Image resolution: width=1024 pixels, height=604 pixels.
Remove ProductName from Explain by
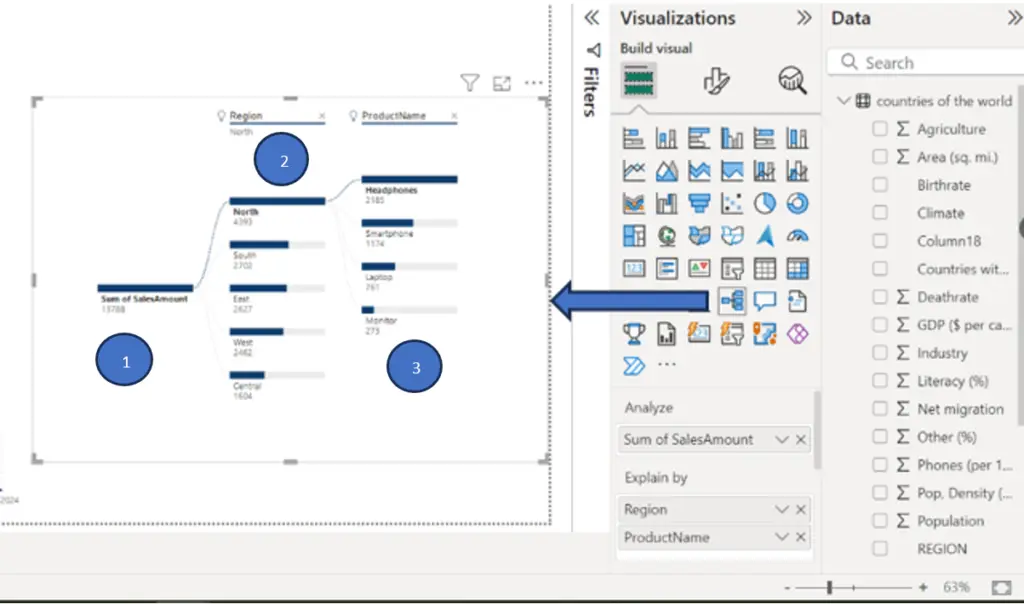[801, 537]
